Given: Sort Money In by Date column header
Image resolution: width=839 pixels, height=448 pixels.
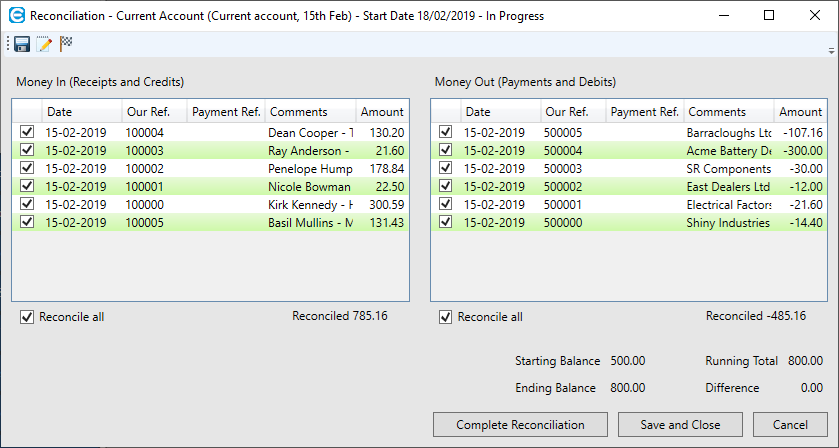Looking at the screenshot, I should [x=80, y=112].
